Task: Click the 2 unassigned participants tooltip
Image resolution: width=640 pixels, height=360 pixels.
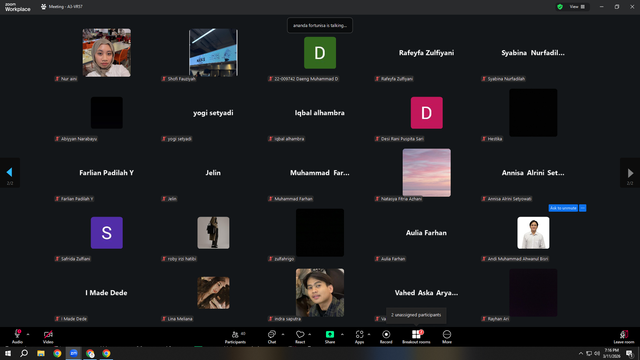Action: [x=416, y=315]
